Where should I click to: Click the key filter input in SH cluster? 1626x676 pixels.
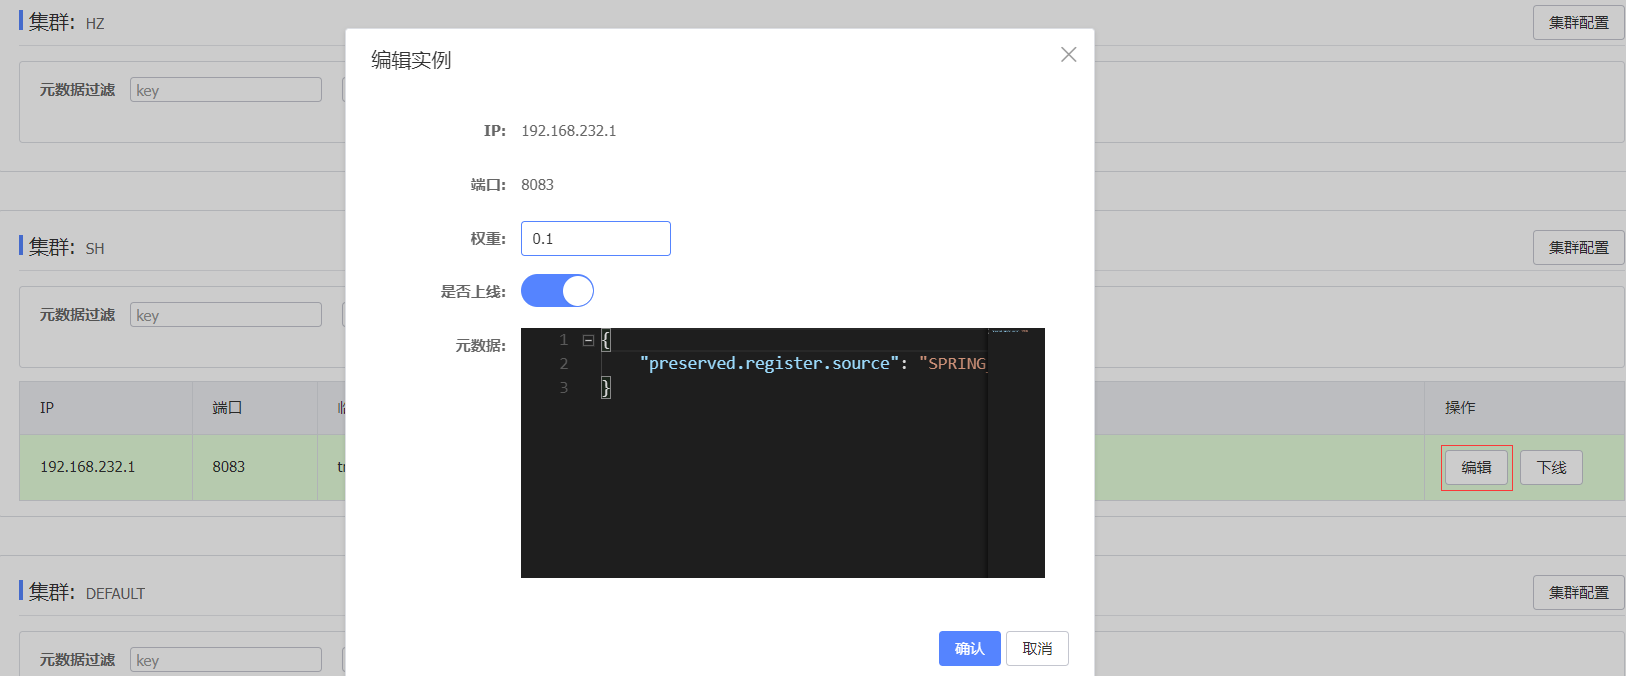[x=226, y=315]
